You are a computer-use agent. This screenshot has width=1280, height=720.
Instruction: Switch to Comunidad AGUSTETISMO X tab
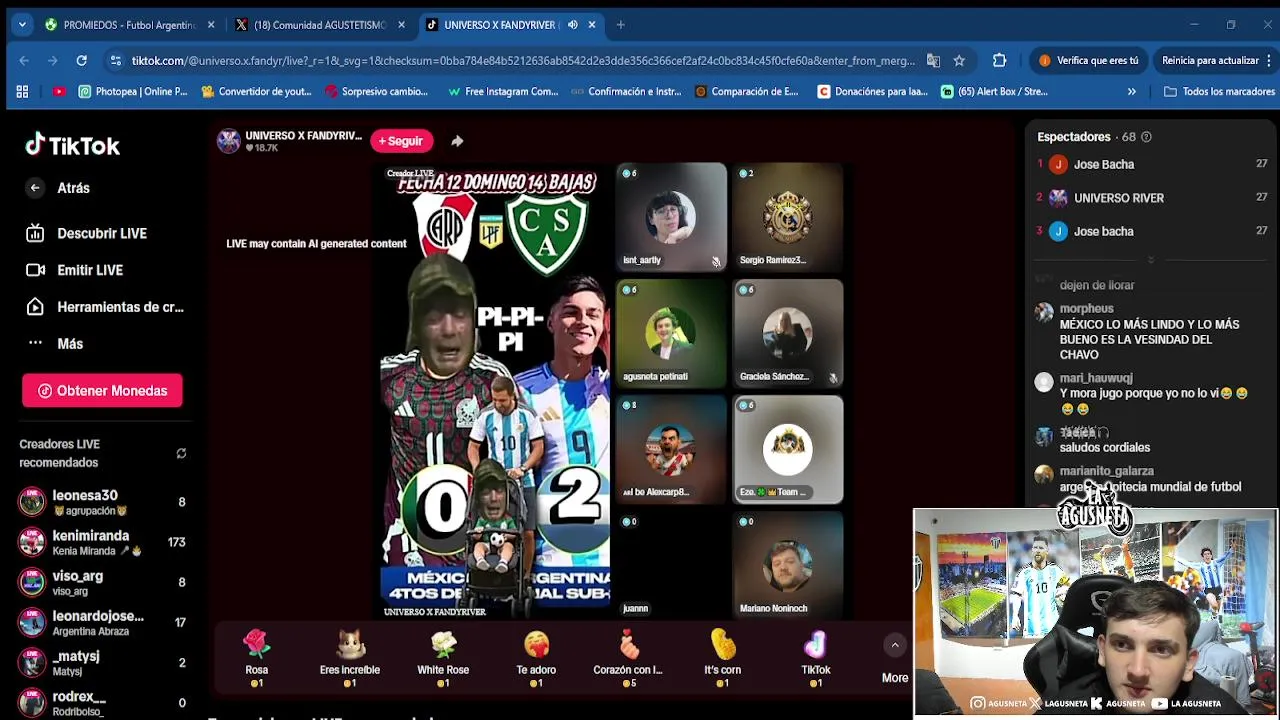318,25
